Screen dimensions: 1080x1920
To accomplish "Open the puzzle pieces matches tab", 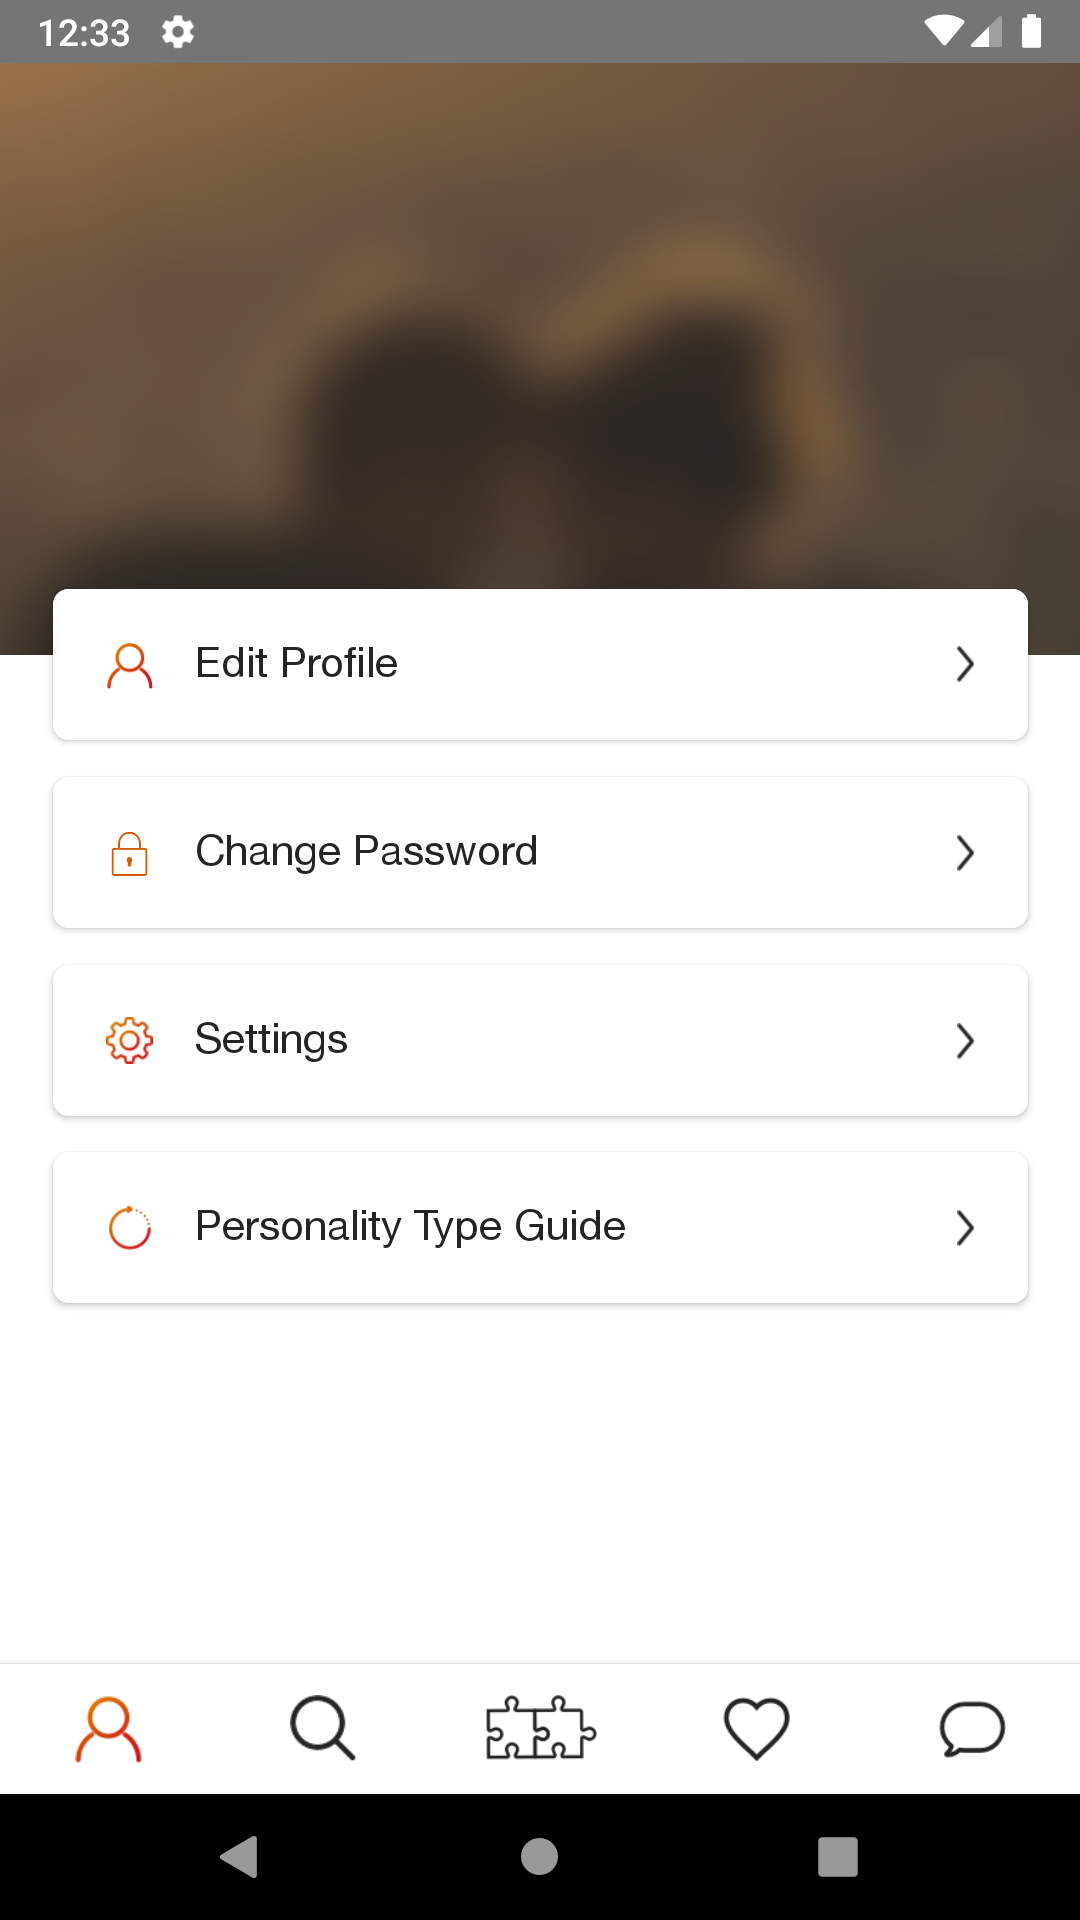I will click(540, 1728).
